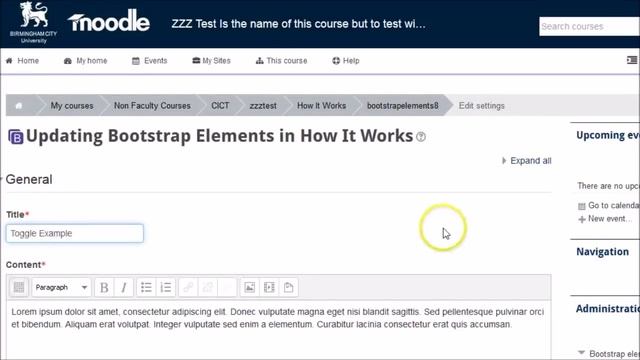This screenshot has width=640, height=360.
Task: Click the Search courses field
Action: [x=589, y=27]
